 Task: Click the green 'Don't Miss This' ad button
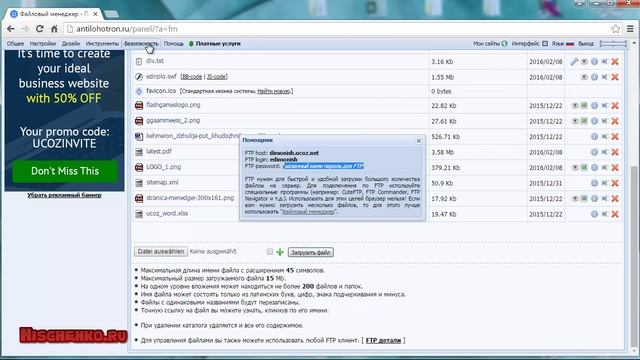pos(65,171)
